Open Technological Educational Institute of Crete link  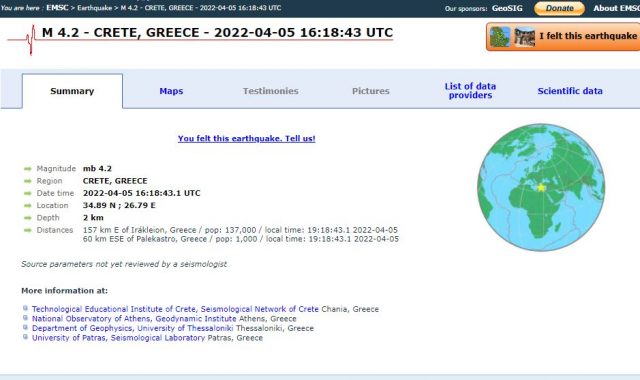tap(175, 309)
